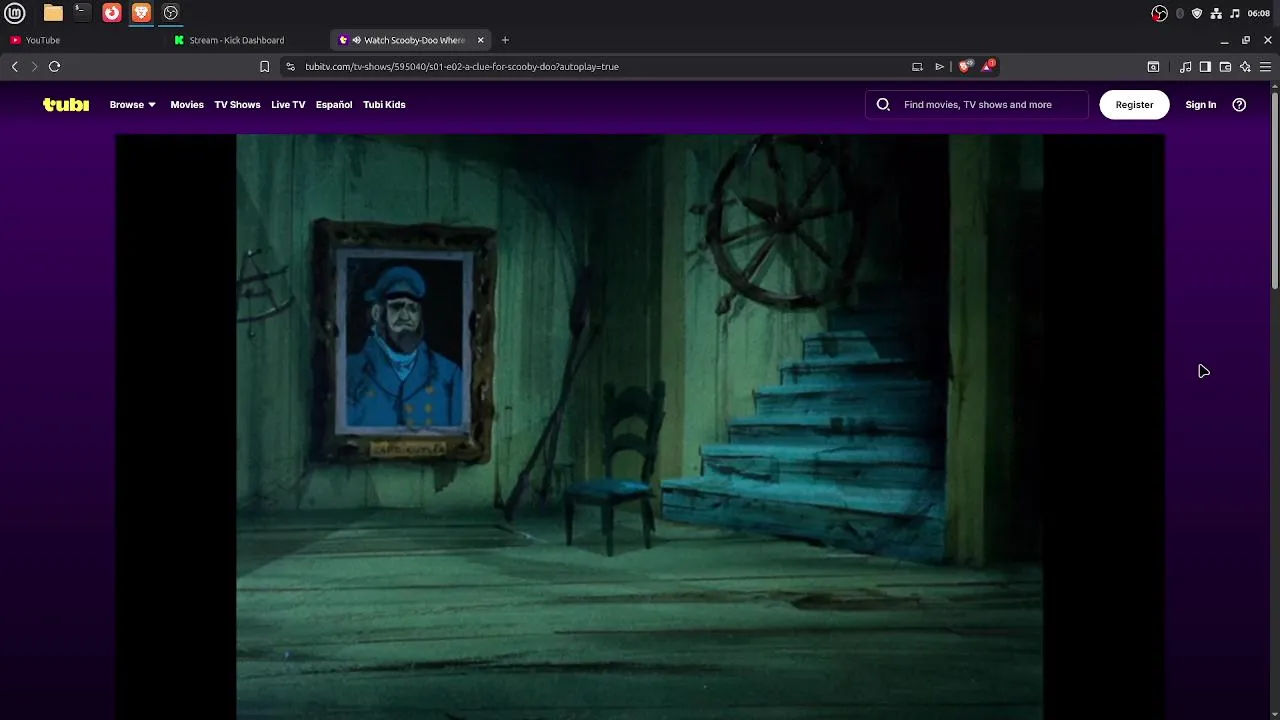Open the TV Shows section
This screenshot has height=720, width=1280.
click(237, 104)
